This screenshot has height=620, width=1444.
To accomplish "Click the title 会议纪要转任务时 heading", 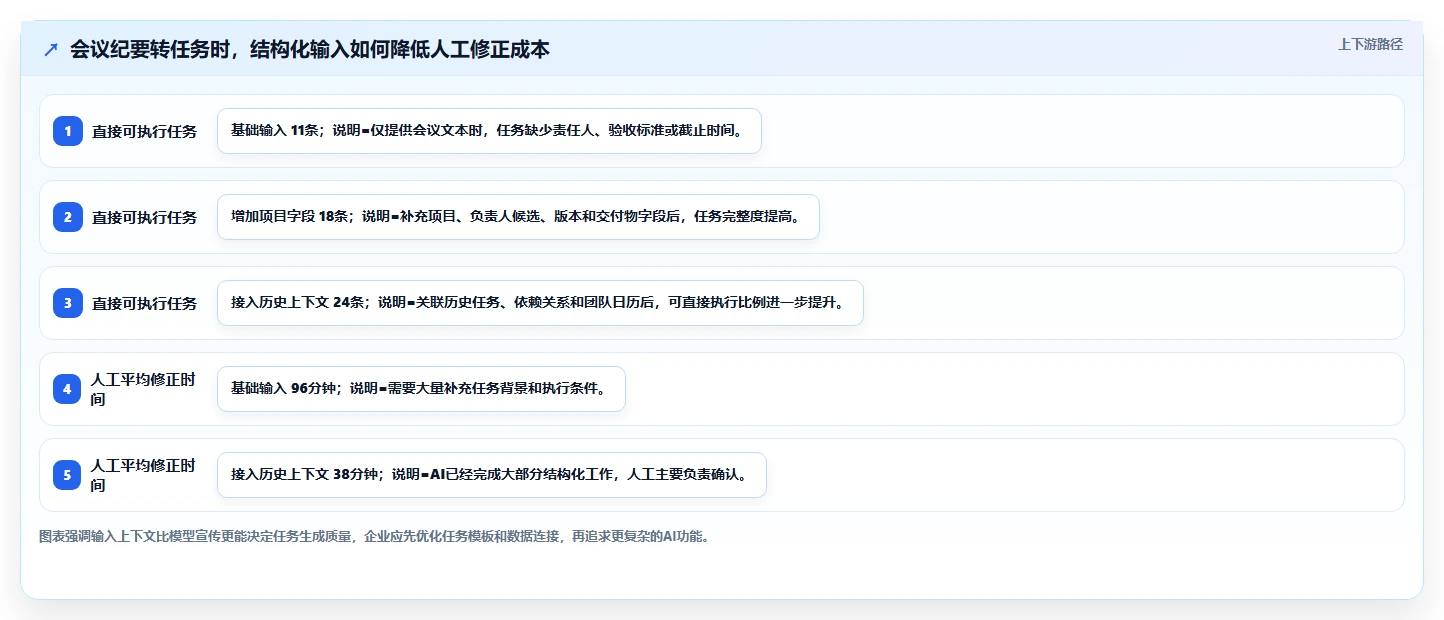I will [x=309, y=49].
